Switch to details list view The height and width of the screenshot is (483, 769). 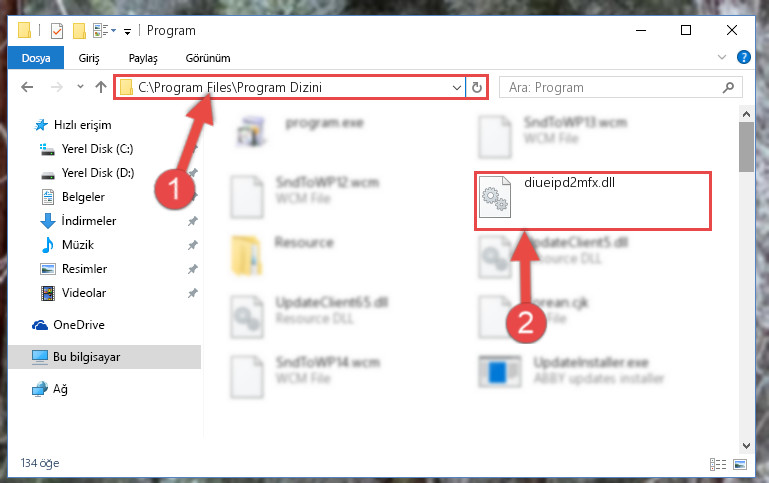tap(718, 464)
